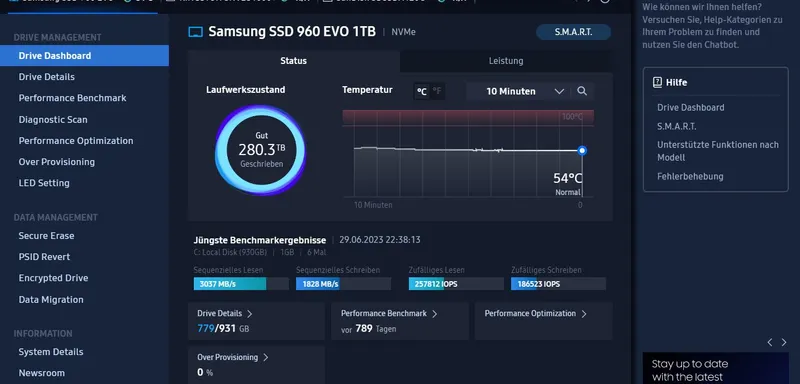Click the Samsung SSD 960 EVO 1TB title

(x=292, y=32)
